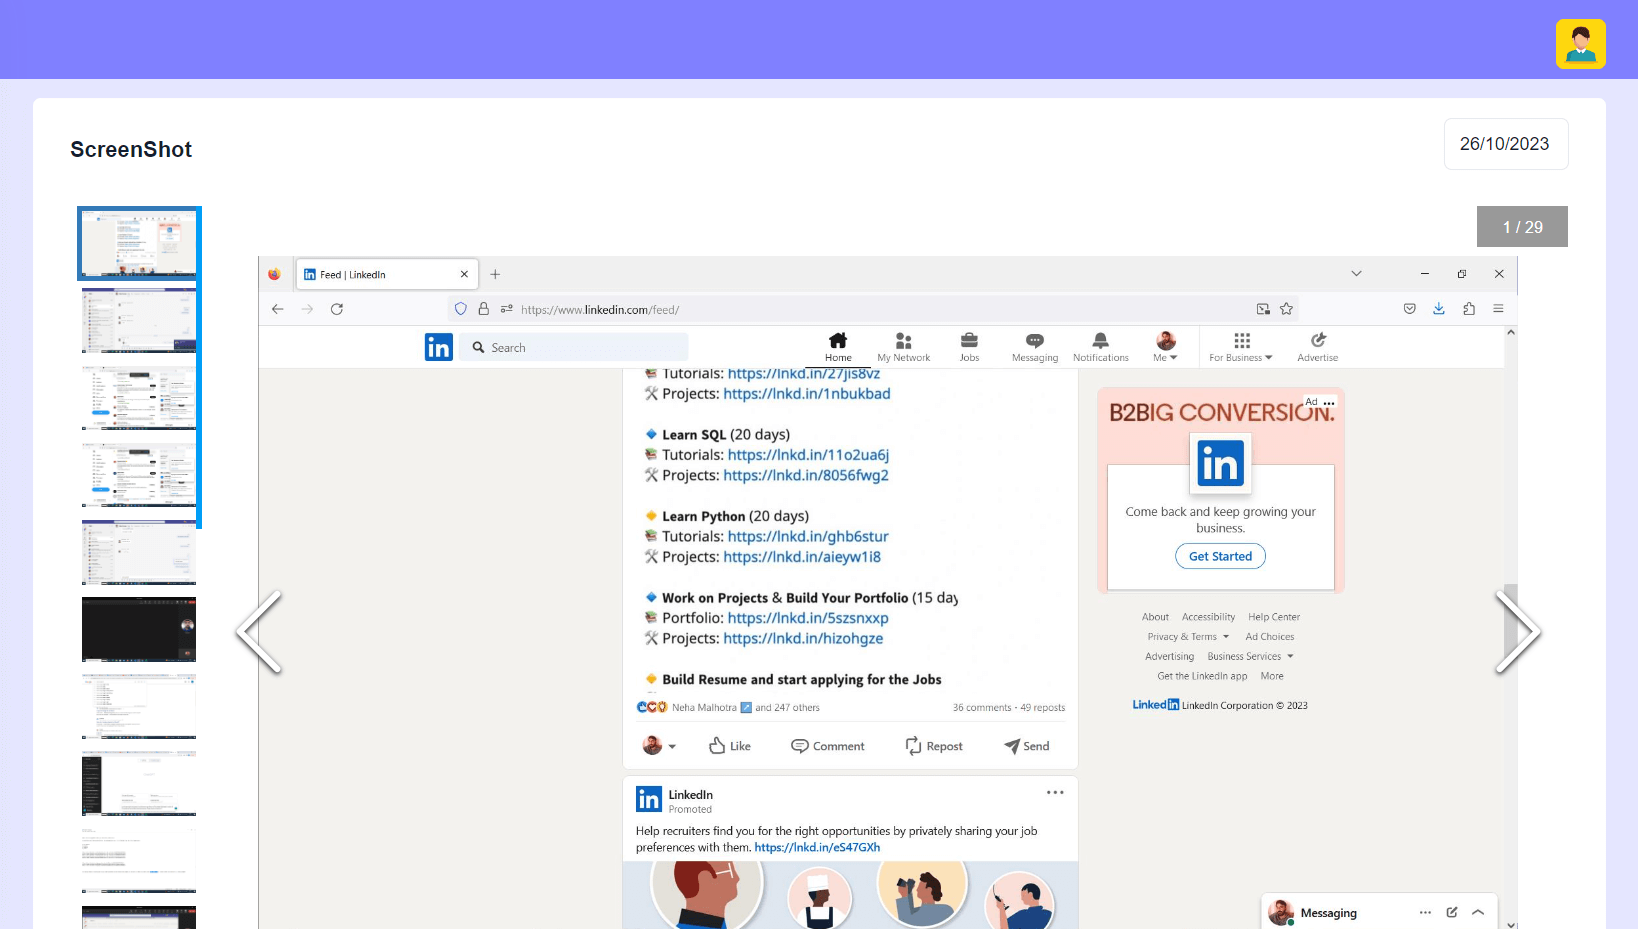Open the Help Center link
This screenshot has width=1638, height=929.
(x=1274, y=617)
